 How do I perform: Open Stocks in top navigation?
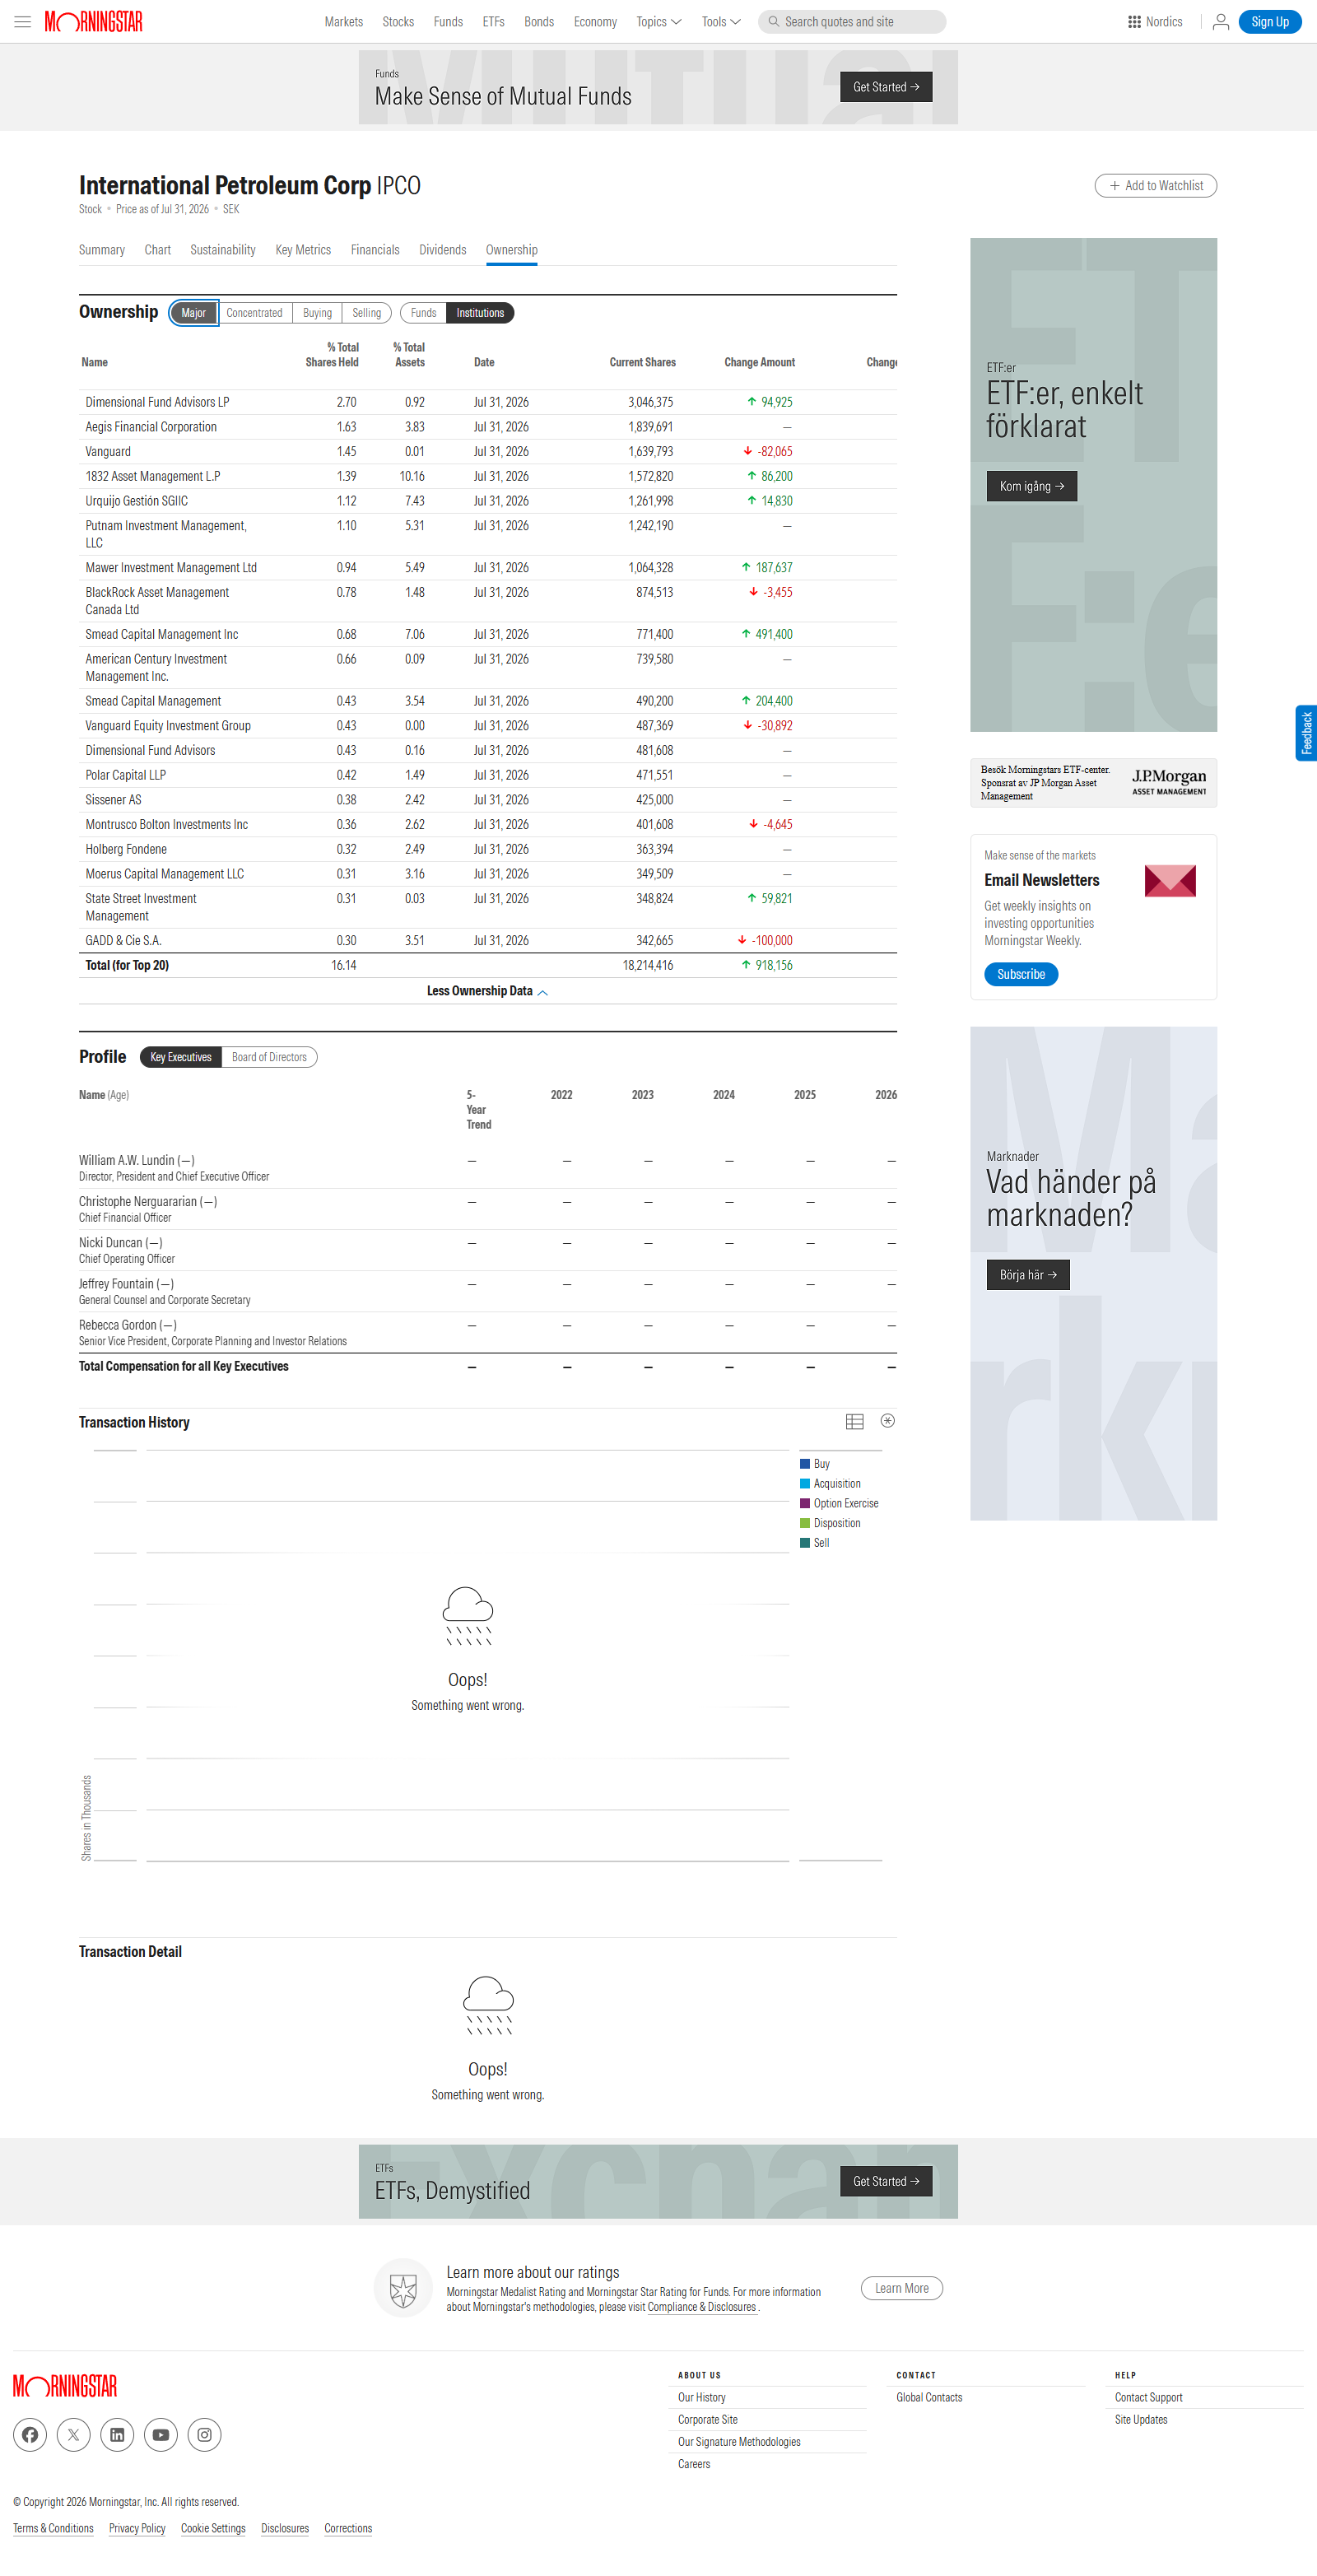(x=398, y=22)
